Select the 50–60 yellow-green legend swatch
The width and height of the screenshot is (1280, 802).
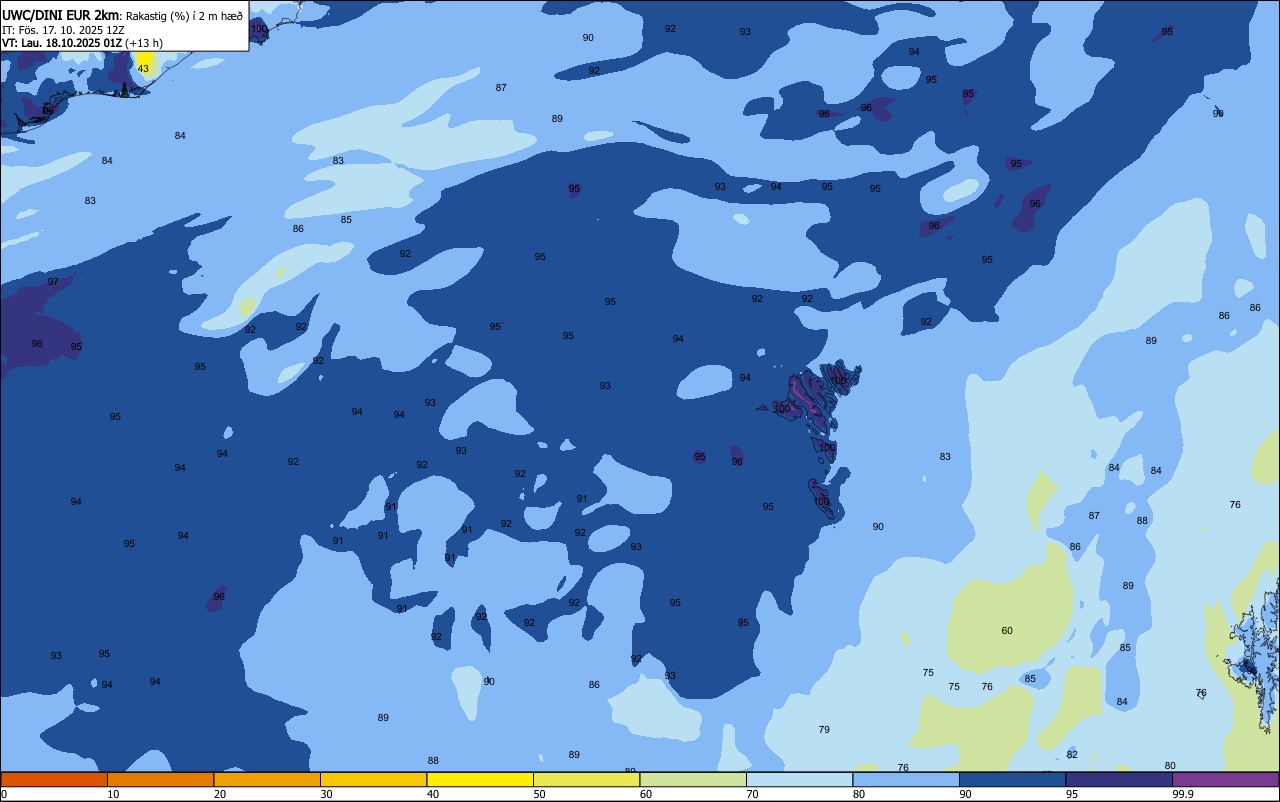(x=586, y=779)
